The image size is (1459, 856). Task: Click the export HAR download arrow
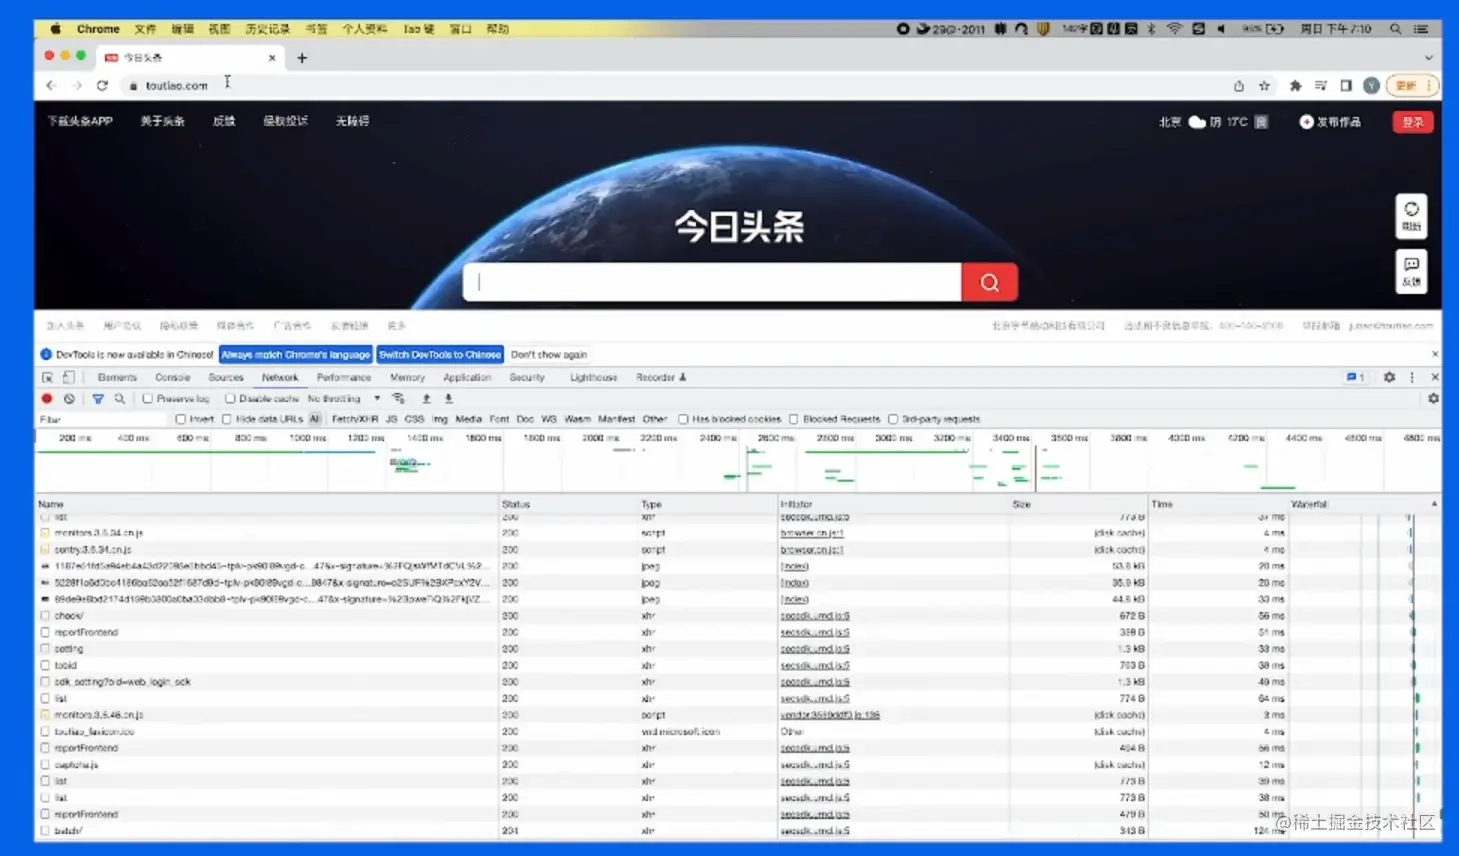coord(448,399)
